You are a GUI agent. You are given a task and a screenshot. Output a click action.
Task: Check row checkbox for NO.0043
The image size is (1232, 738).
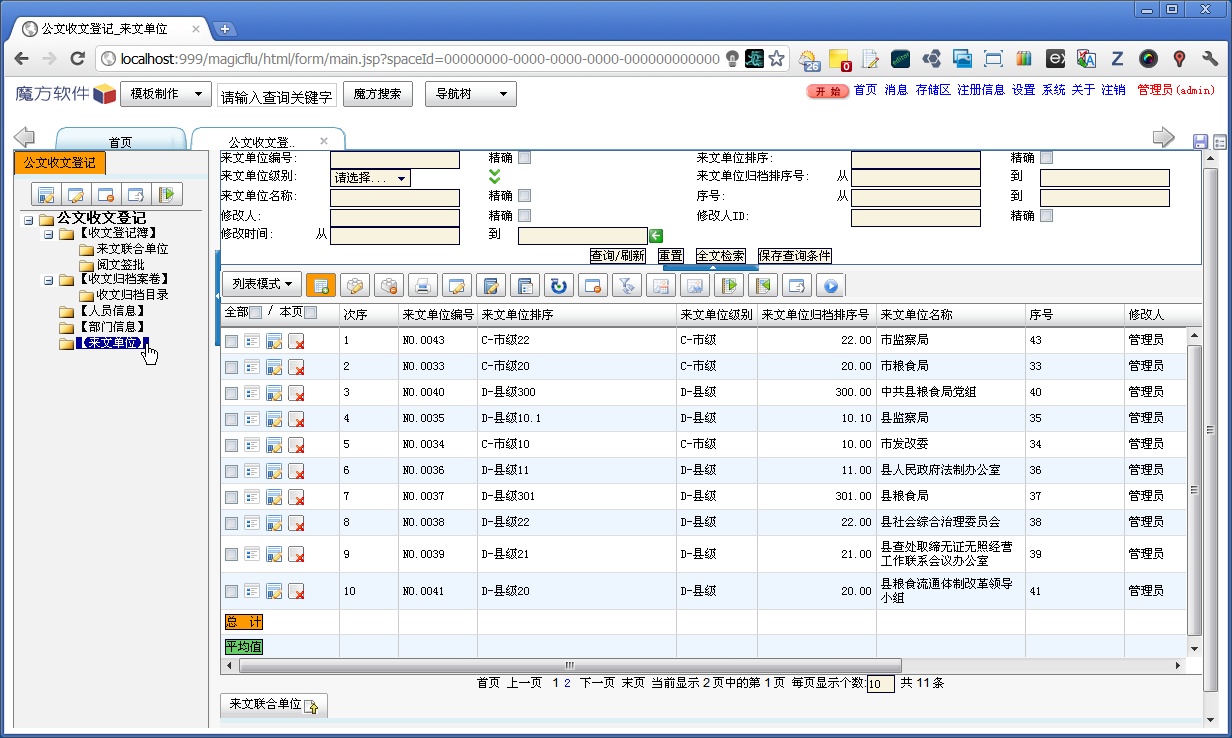point(231,341)
